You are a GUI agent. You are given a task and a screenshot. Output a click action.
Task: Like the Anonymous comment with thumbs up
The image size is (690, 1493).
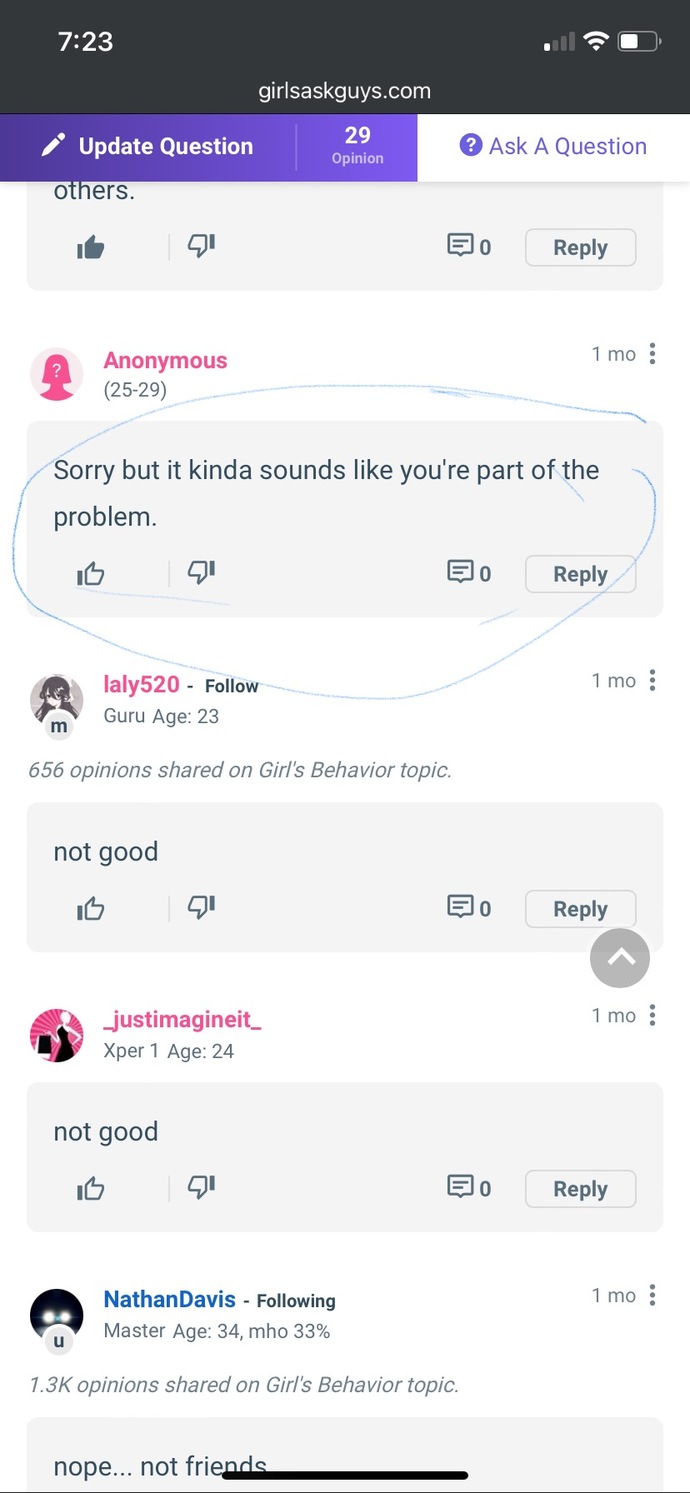tap(91, 574)
